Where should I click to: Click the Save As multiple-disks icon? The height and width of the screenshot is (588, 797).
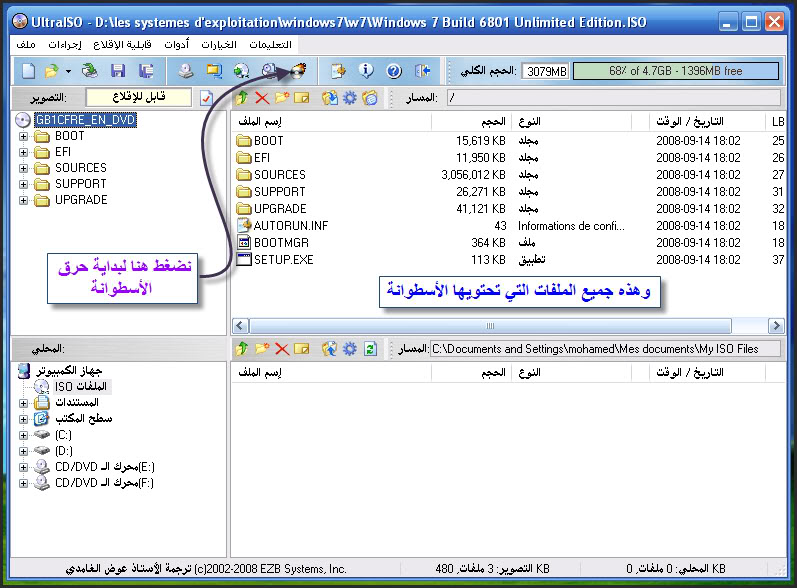(146, 71)
